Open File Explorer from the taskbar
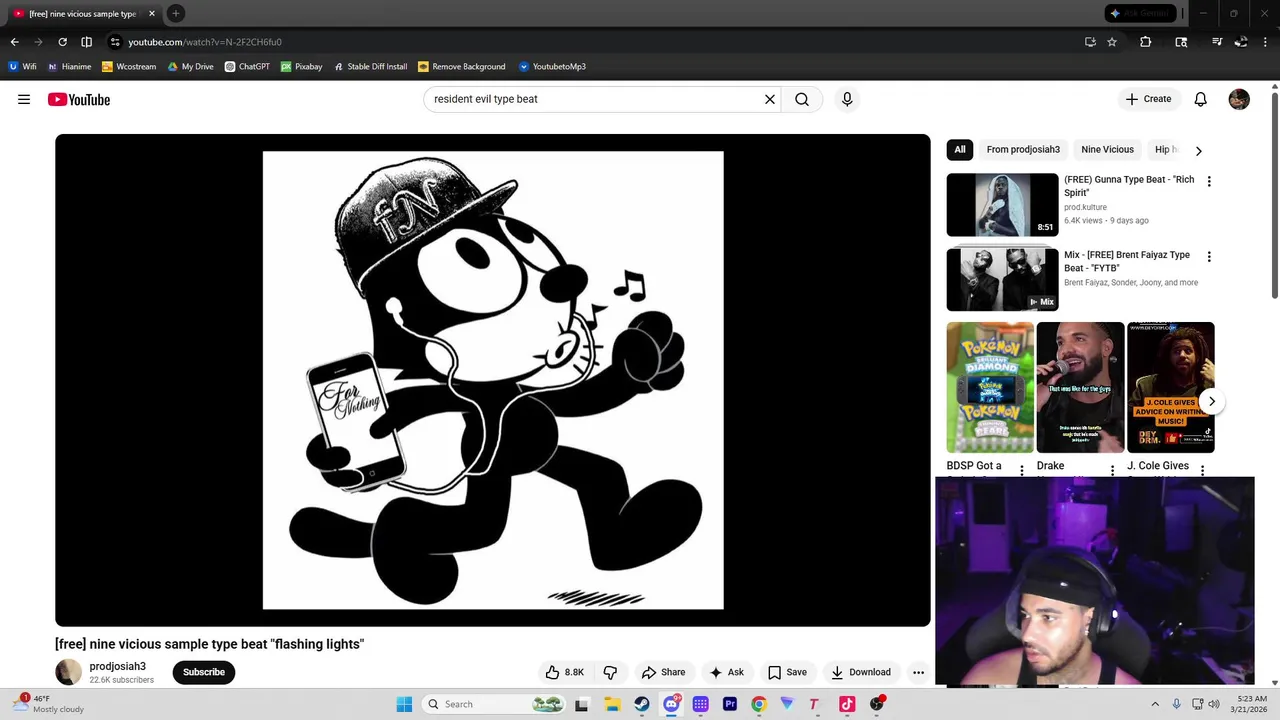This screenshot has height=720, width=1280. 612,704
